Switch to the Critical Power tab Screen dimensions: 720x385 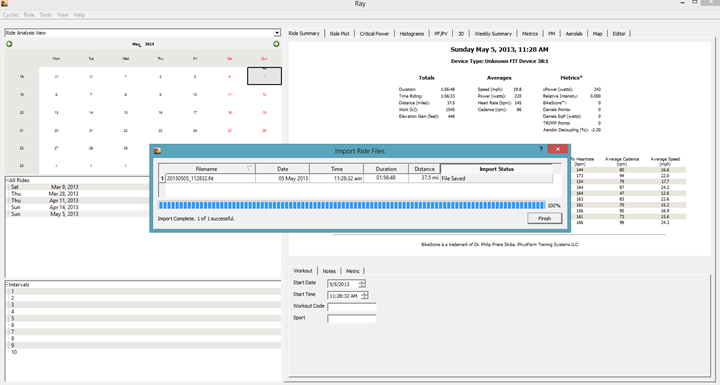(374, 34)
